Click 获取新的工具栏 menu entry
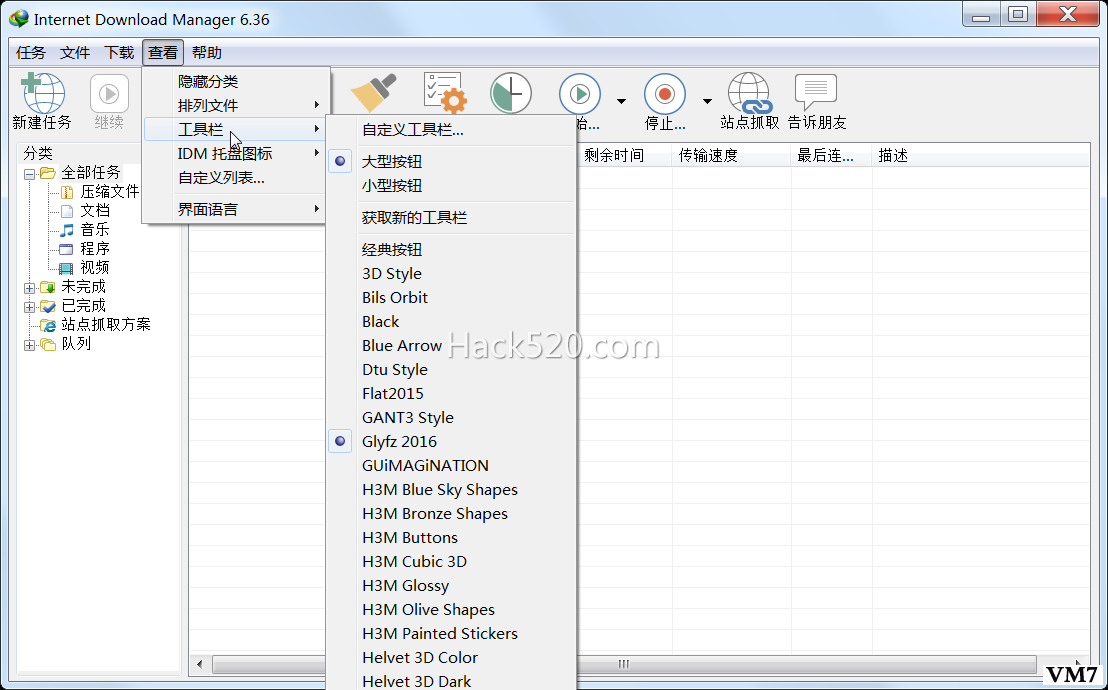Image resolution: width=1108 pixels, height=690 pixels. [x=414, y=218]
